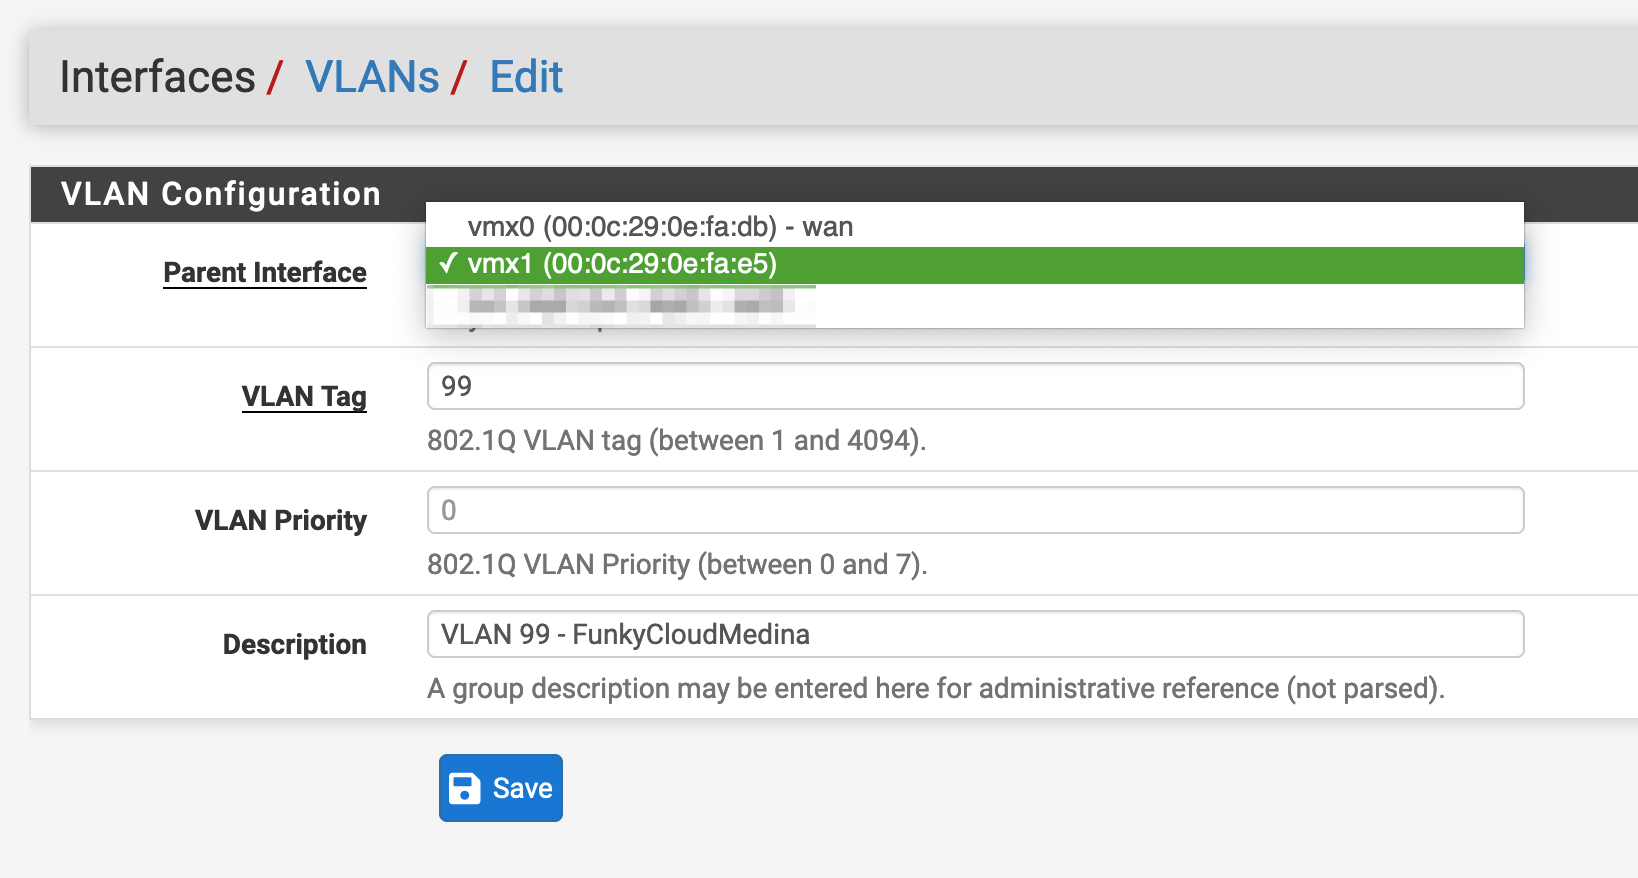This screenshot has height=878, width=1638.
Task: Save the VLAN configuration
Action: (x=501, y=788)
